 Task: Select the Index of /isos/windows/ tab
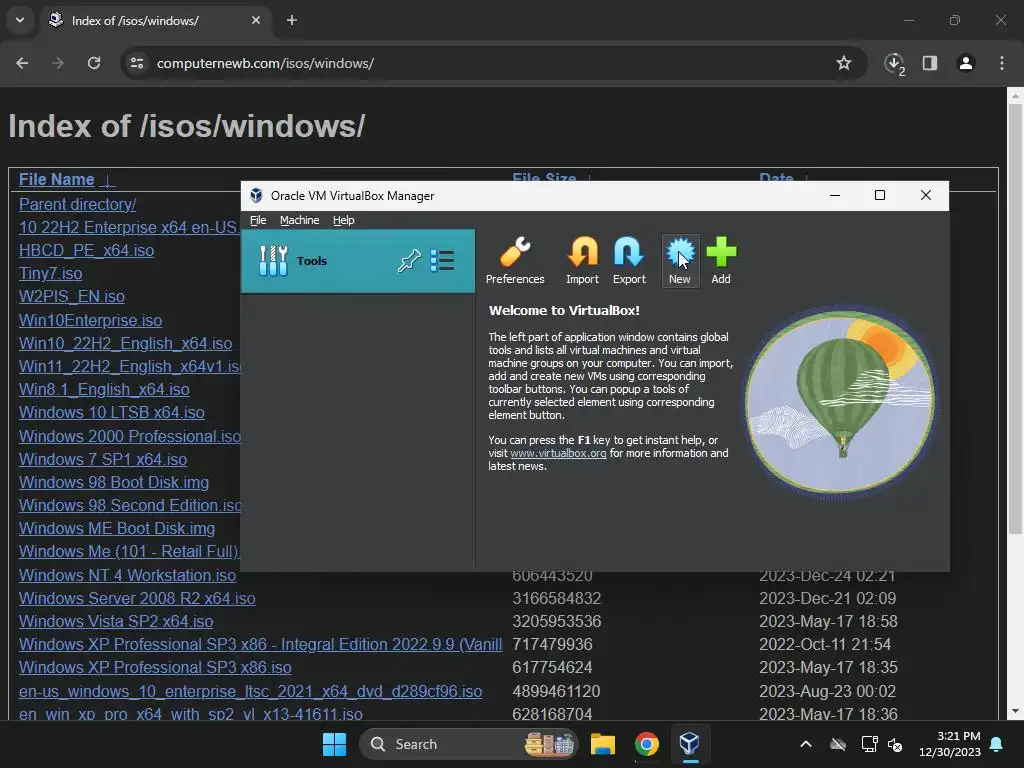pyautogui.click(x=154, y=20)
